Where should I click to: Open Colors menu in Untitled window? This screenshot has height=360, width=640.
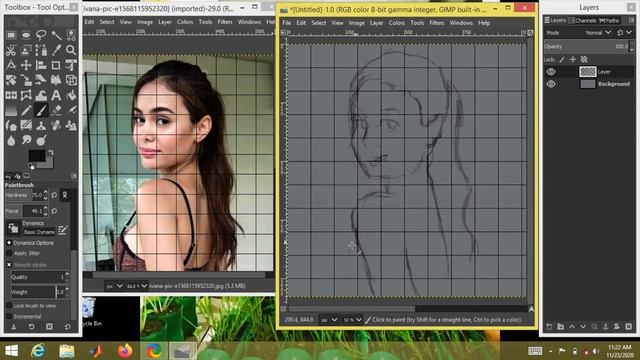coord(396,23)
